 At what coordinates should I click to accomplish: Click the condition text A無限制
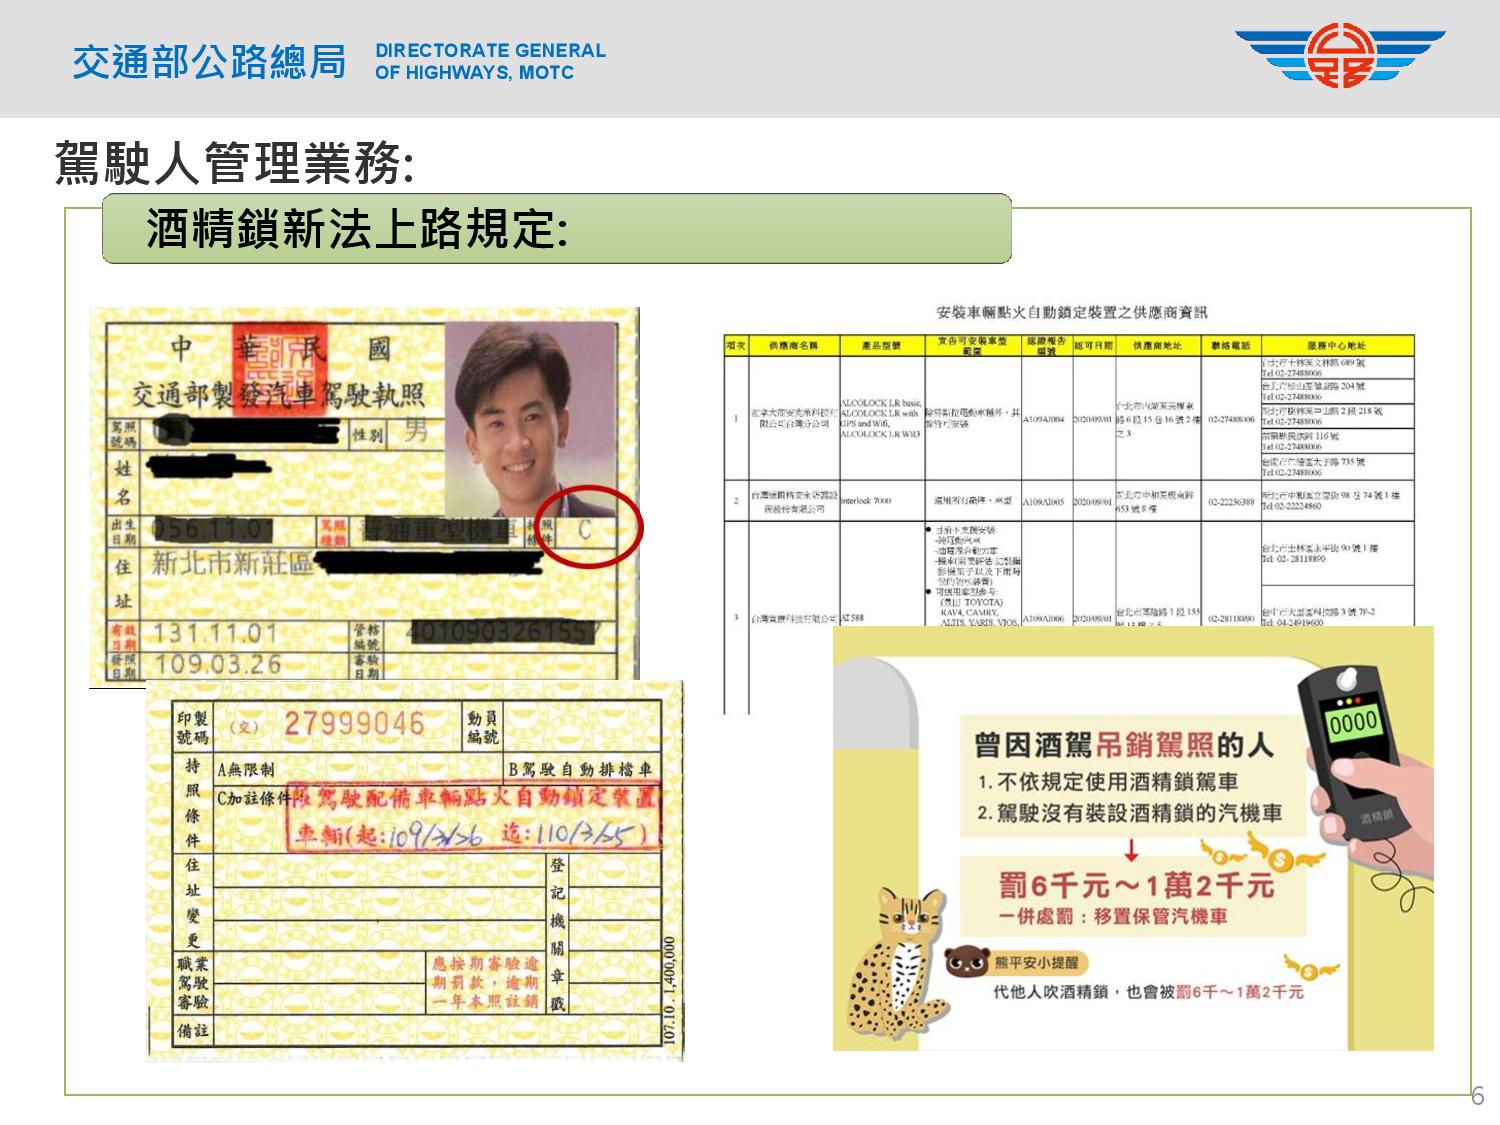coord(245,769)
